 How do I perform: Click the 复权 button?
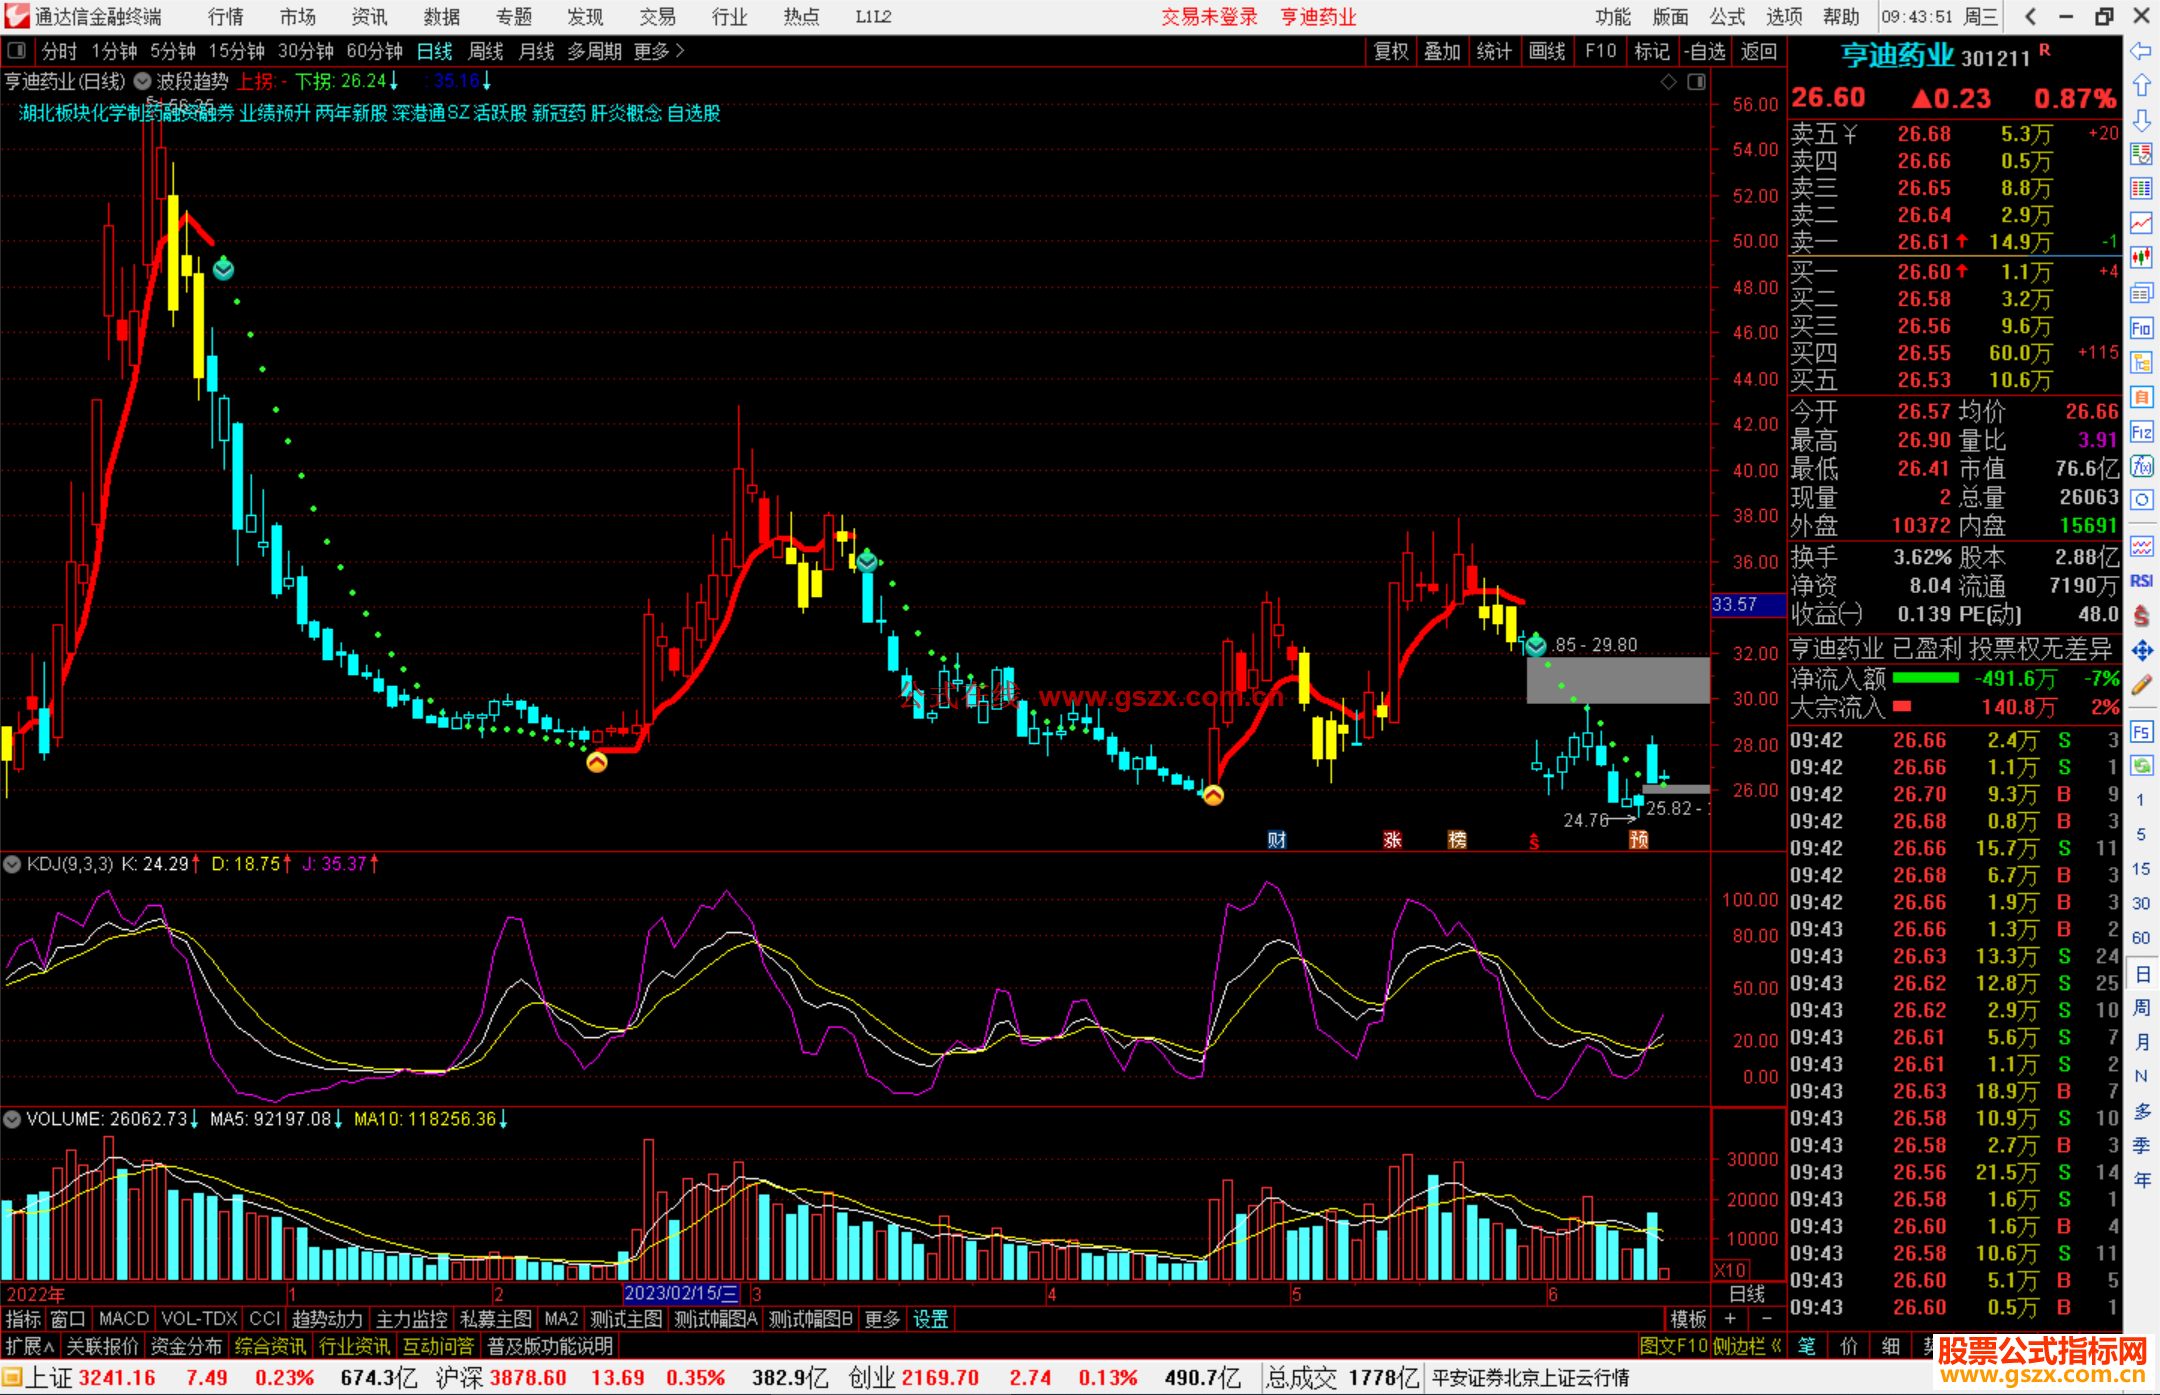(x=1390, y=51)
